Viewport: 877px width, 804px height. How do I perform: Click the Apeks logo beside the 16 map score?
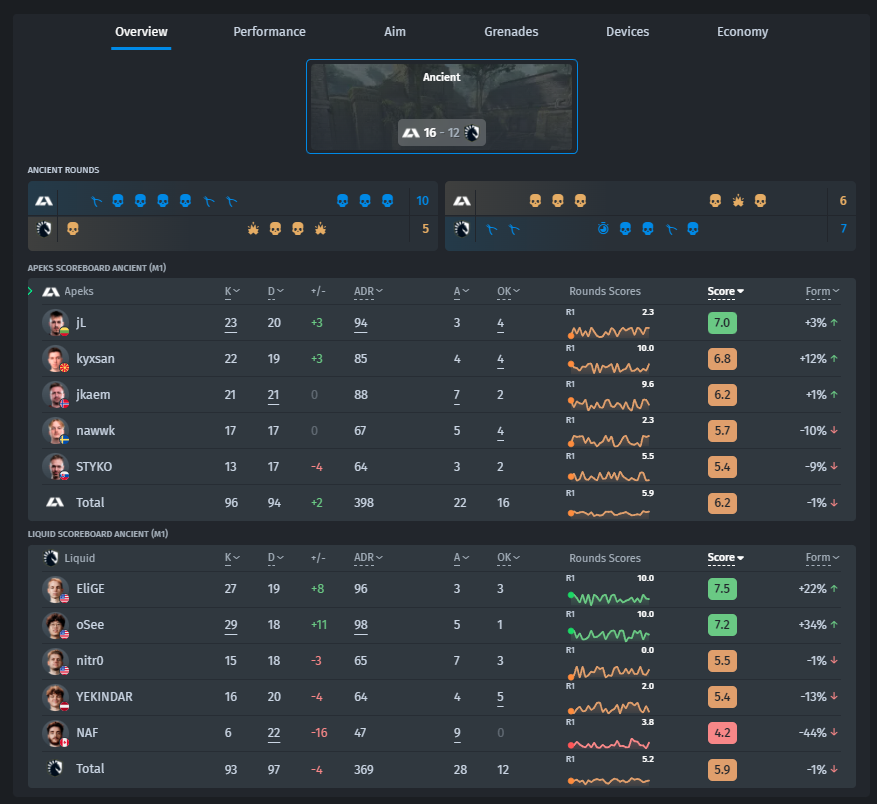[411, 133]
